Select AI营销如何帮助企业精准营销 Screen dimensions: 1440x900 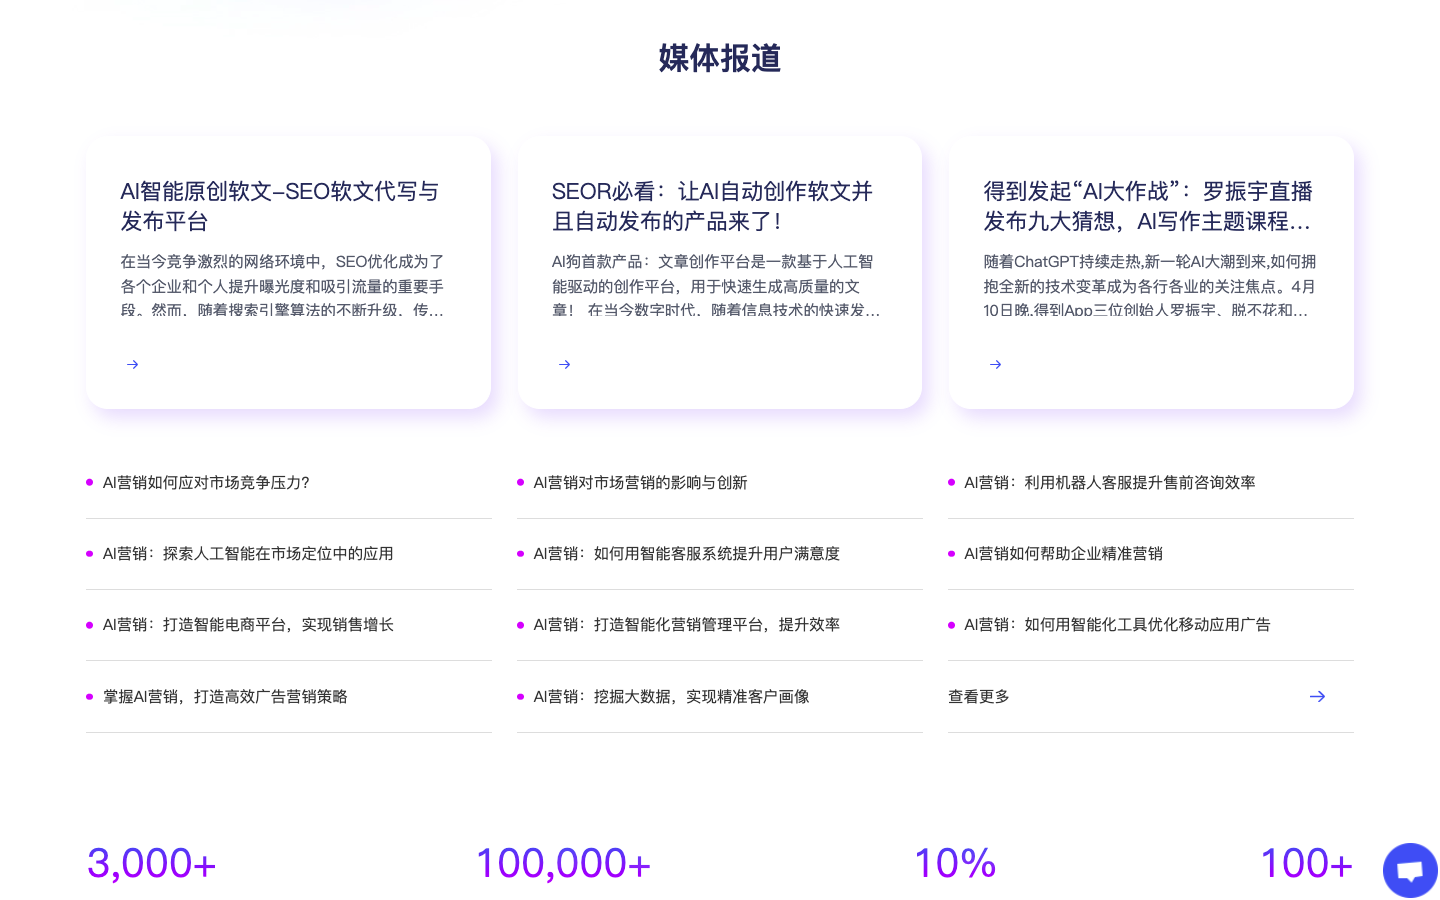(1064, 553)
